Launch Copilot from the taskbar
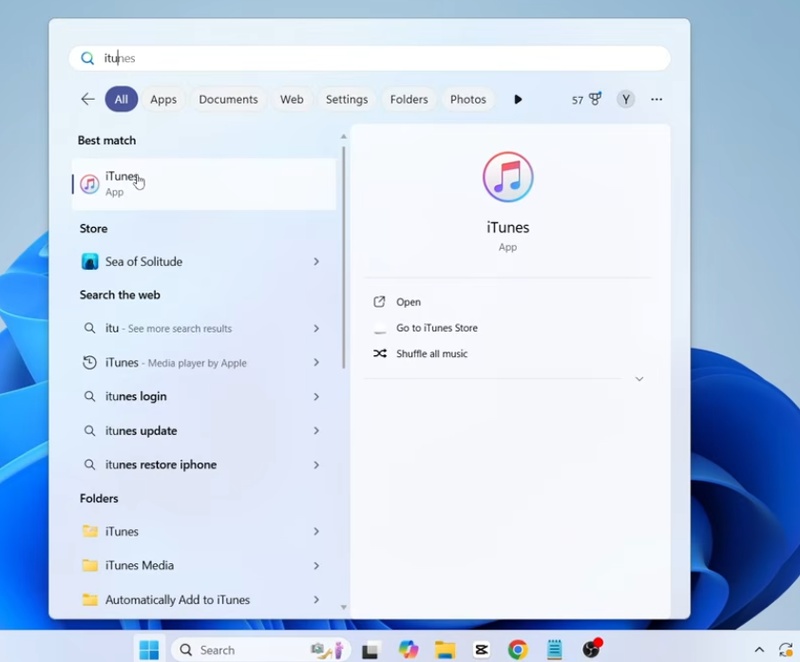The height and width of the screenshot is (662, 800). click(408, 650)
